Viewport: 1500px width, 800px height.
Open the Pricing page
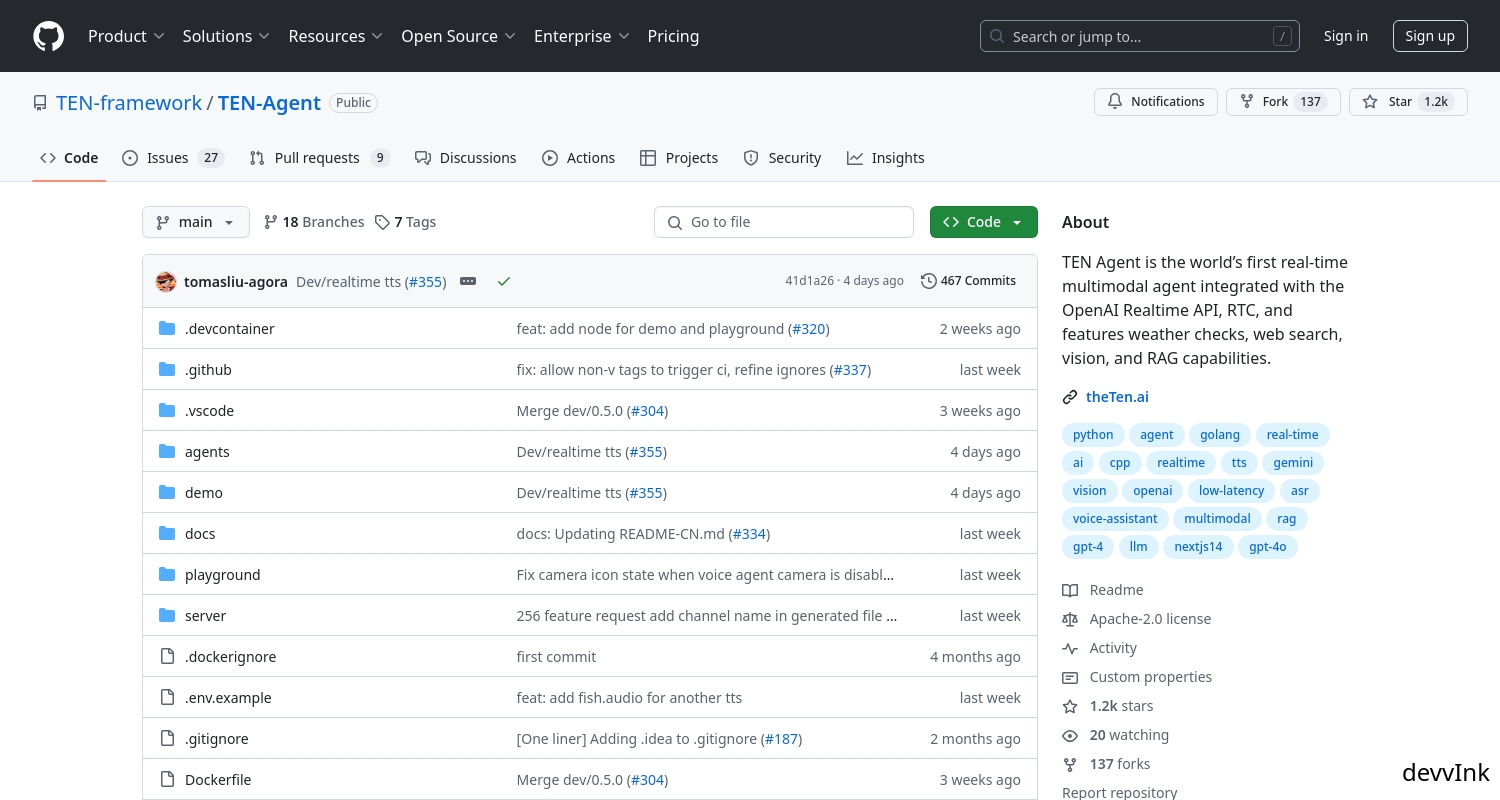[673, 36]
